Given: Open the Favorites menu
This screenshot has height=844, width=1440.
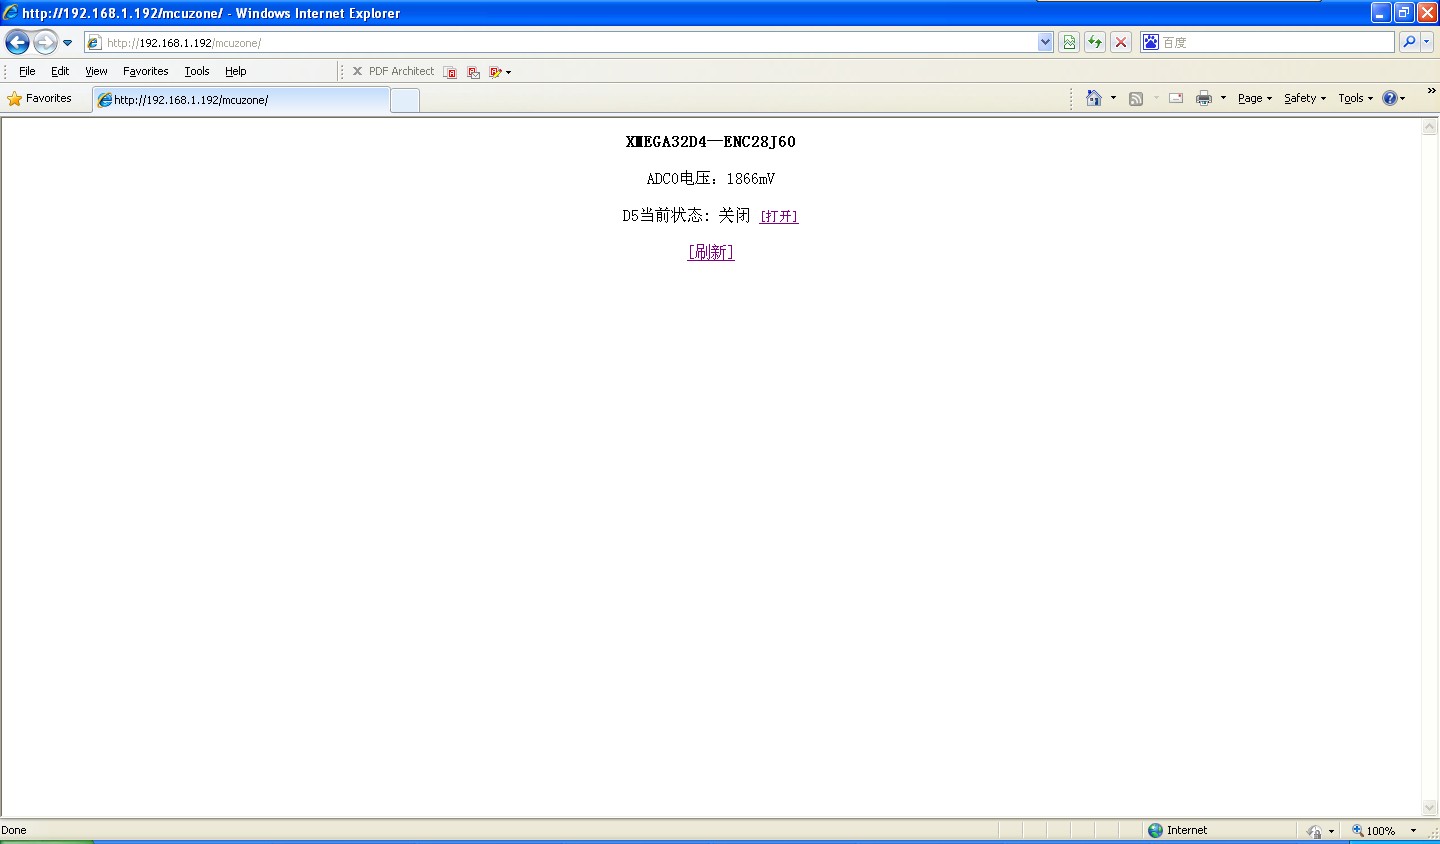Looking at the screenshot, I should click(146, 71).
